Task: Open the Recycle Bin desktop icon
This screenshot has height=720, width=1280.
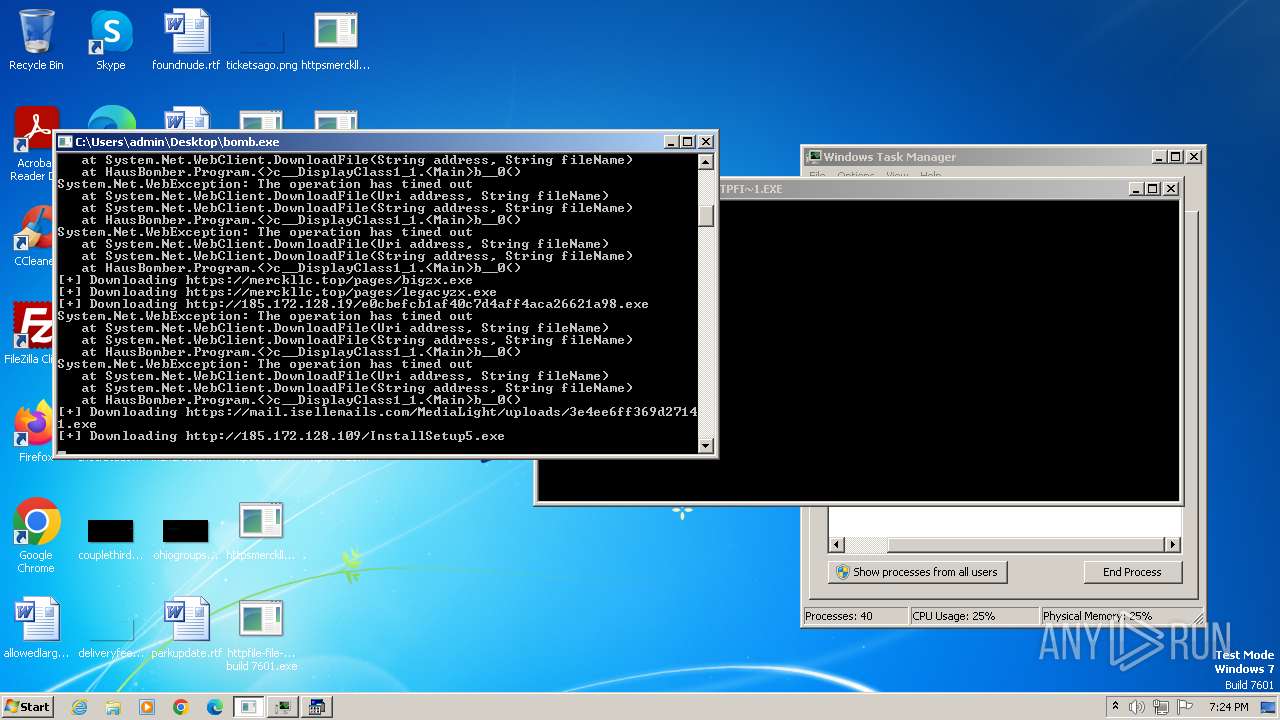Action: click(x=36, y=40)
